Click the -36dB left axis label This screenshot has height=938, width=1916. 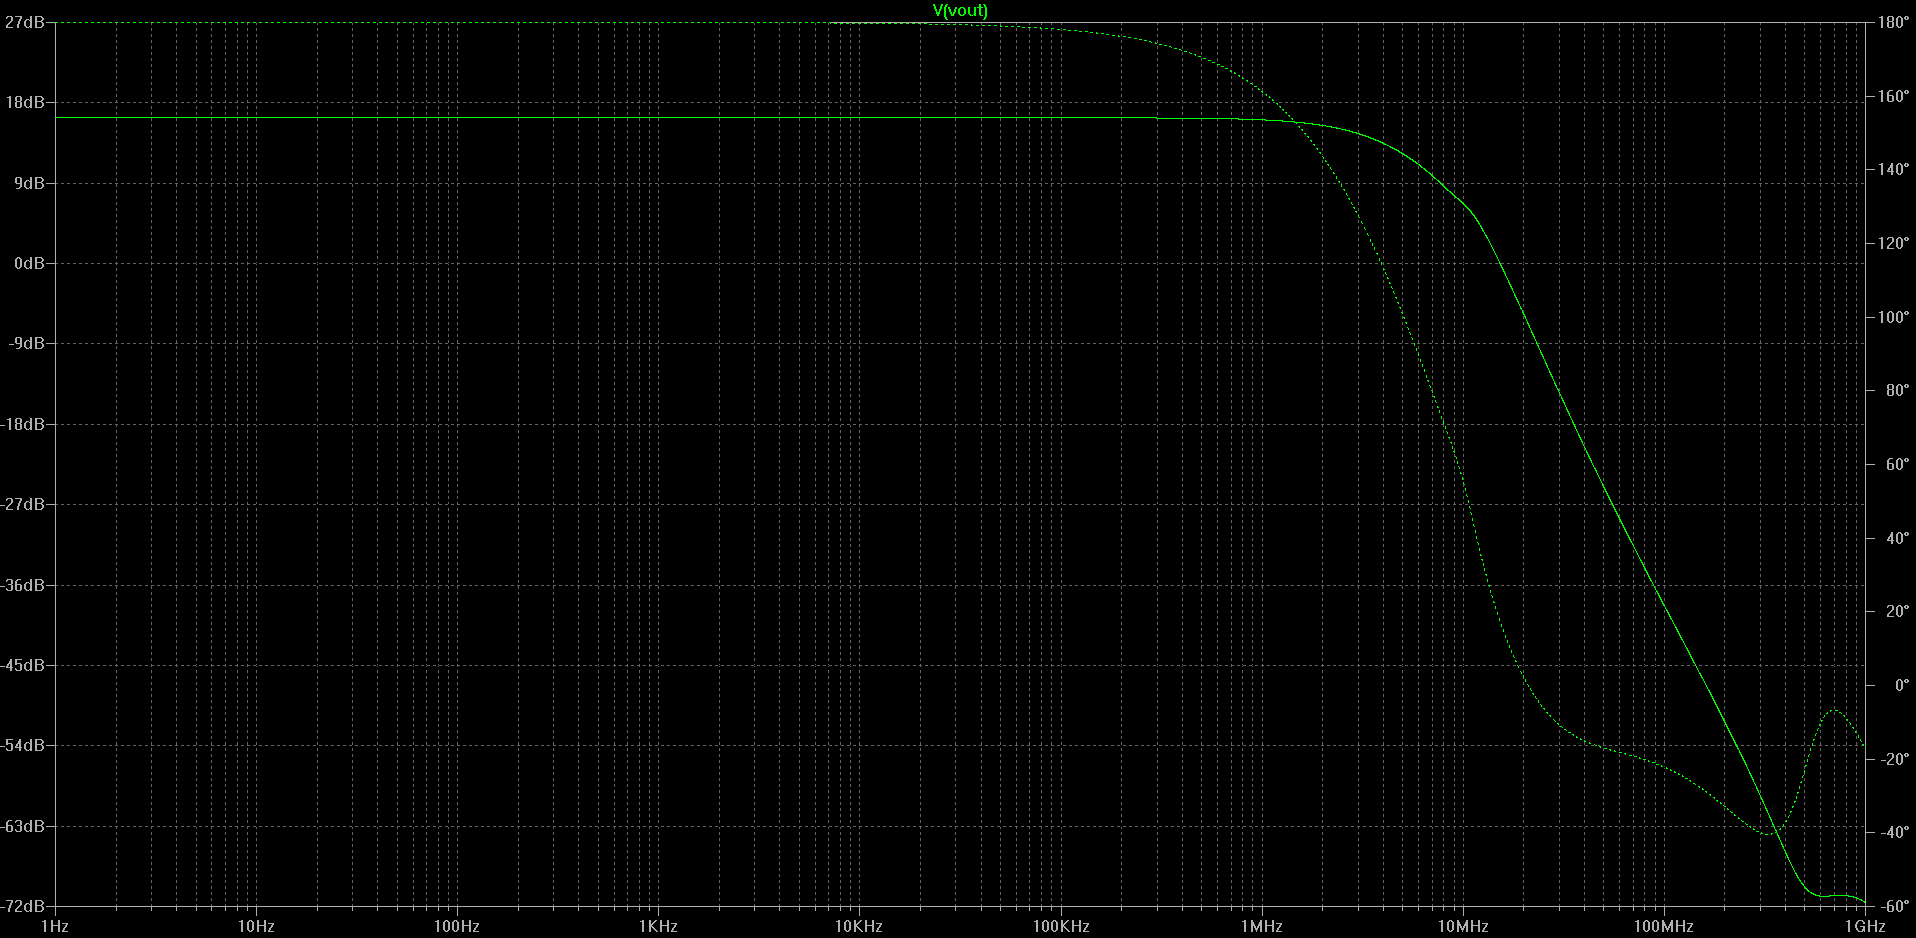(x=22, y=585)
